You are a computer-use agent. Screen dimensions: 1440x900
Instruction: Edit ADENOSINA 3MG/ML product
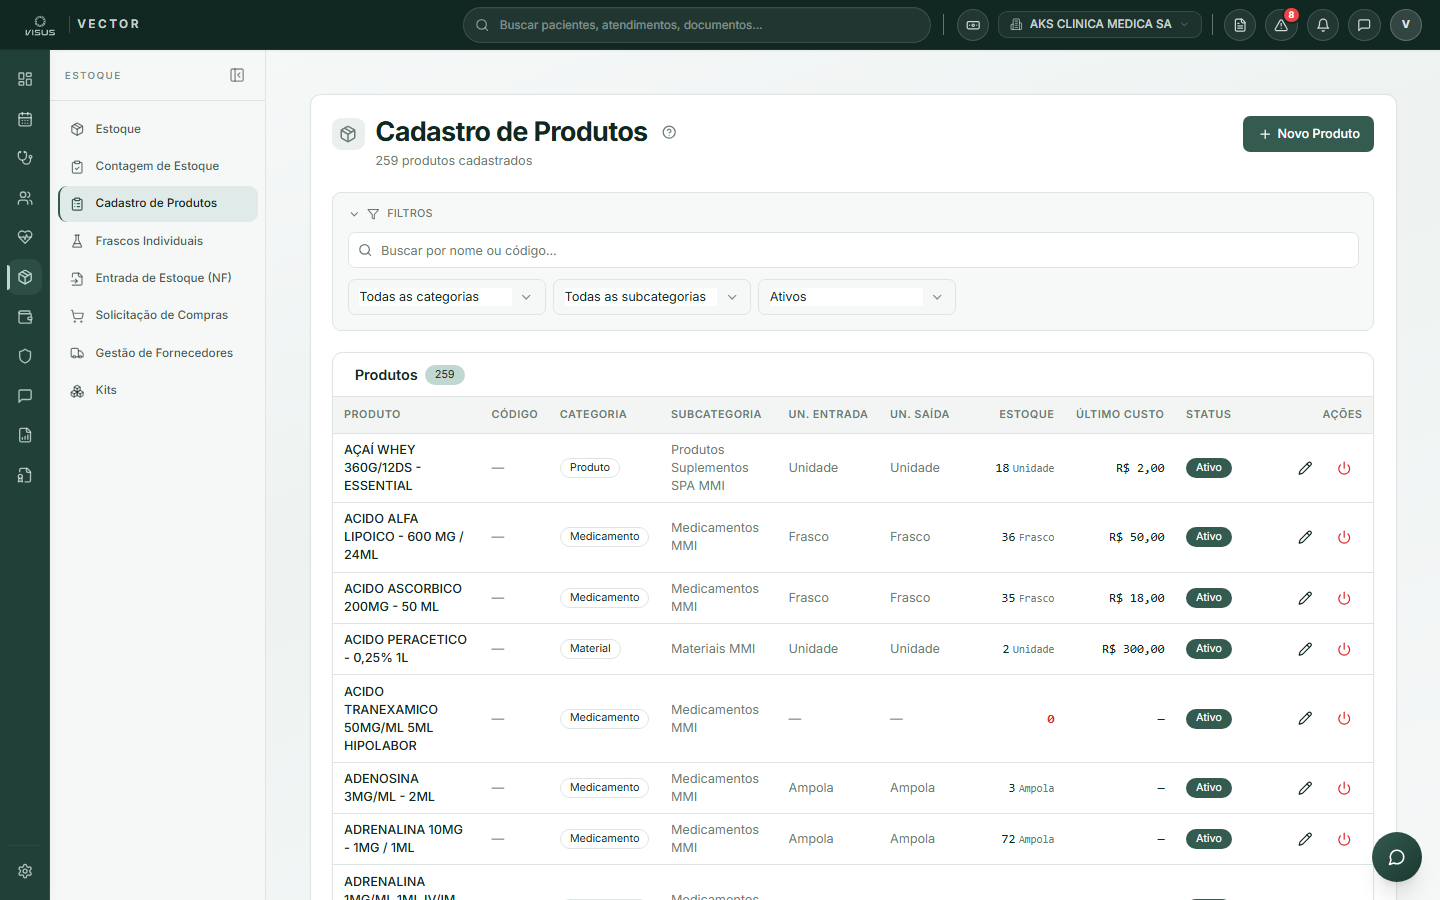[1305, 788]
